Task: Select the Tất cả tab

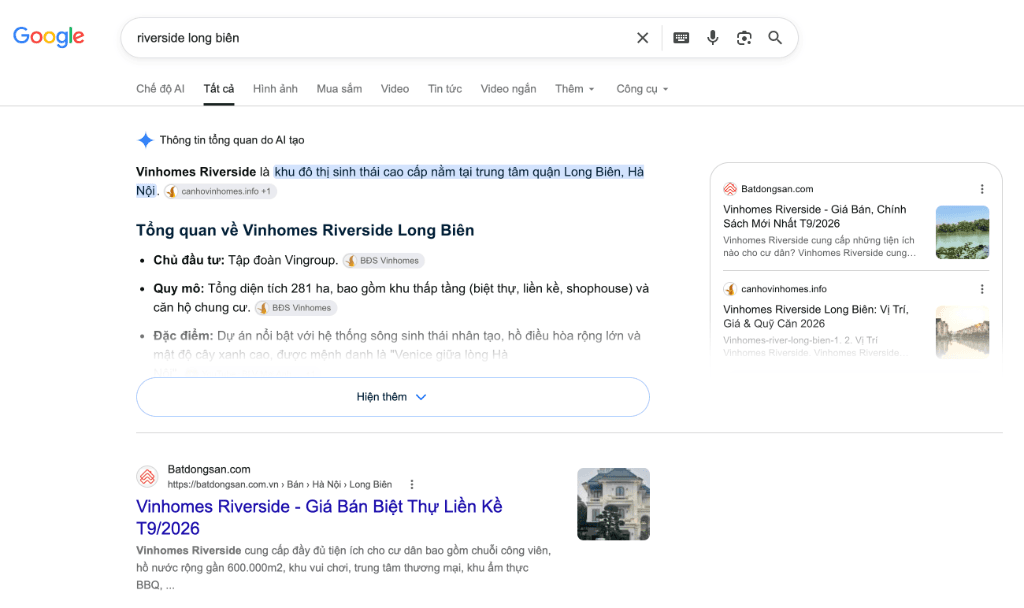Action: pyautogui.click(x=219, y=89)
